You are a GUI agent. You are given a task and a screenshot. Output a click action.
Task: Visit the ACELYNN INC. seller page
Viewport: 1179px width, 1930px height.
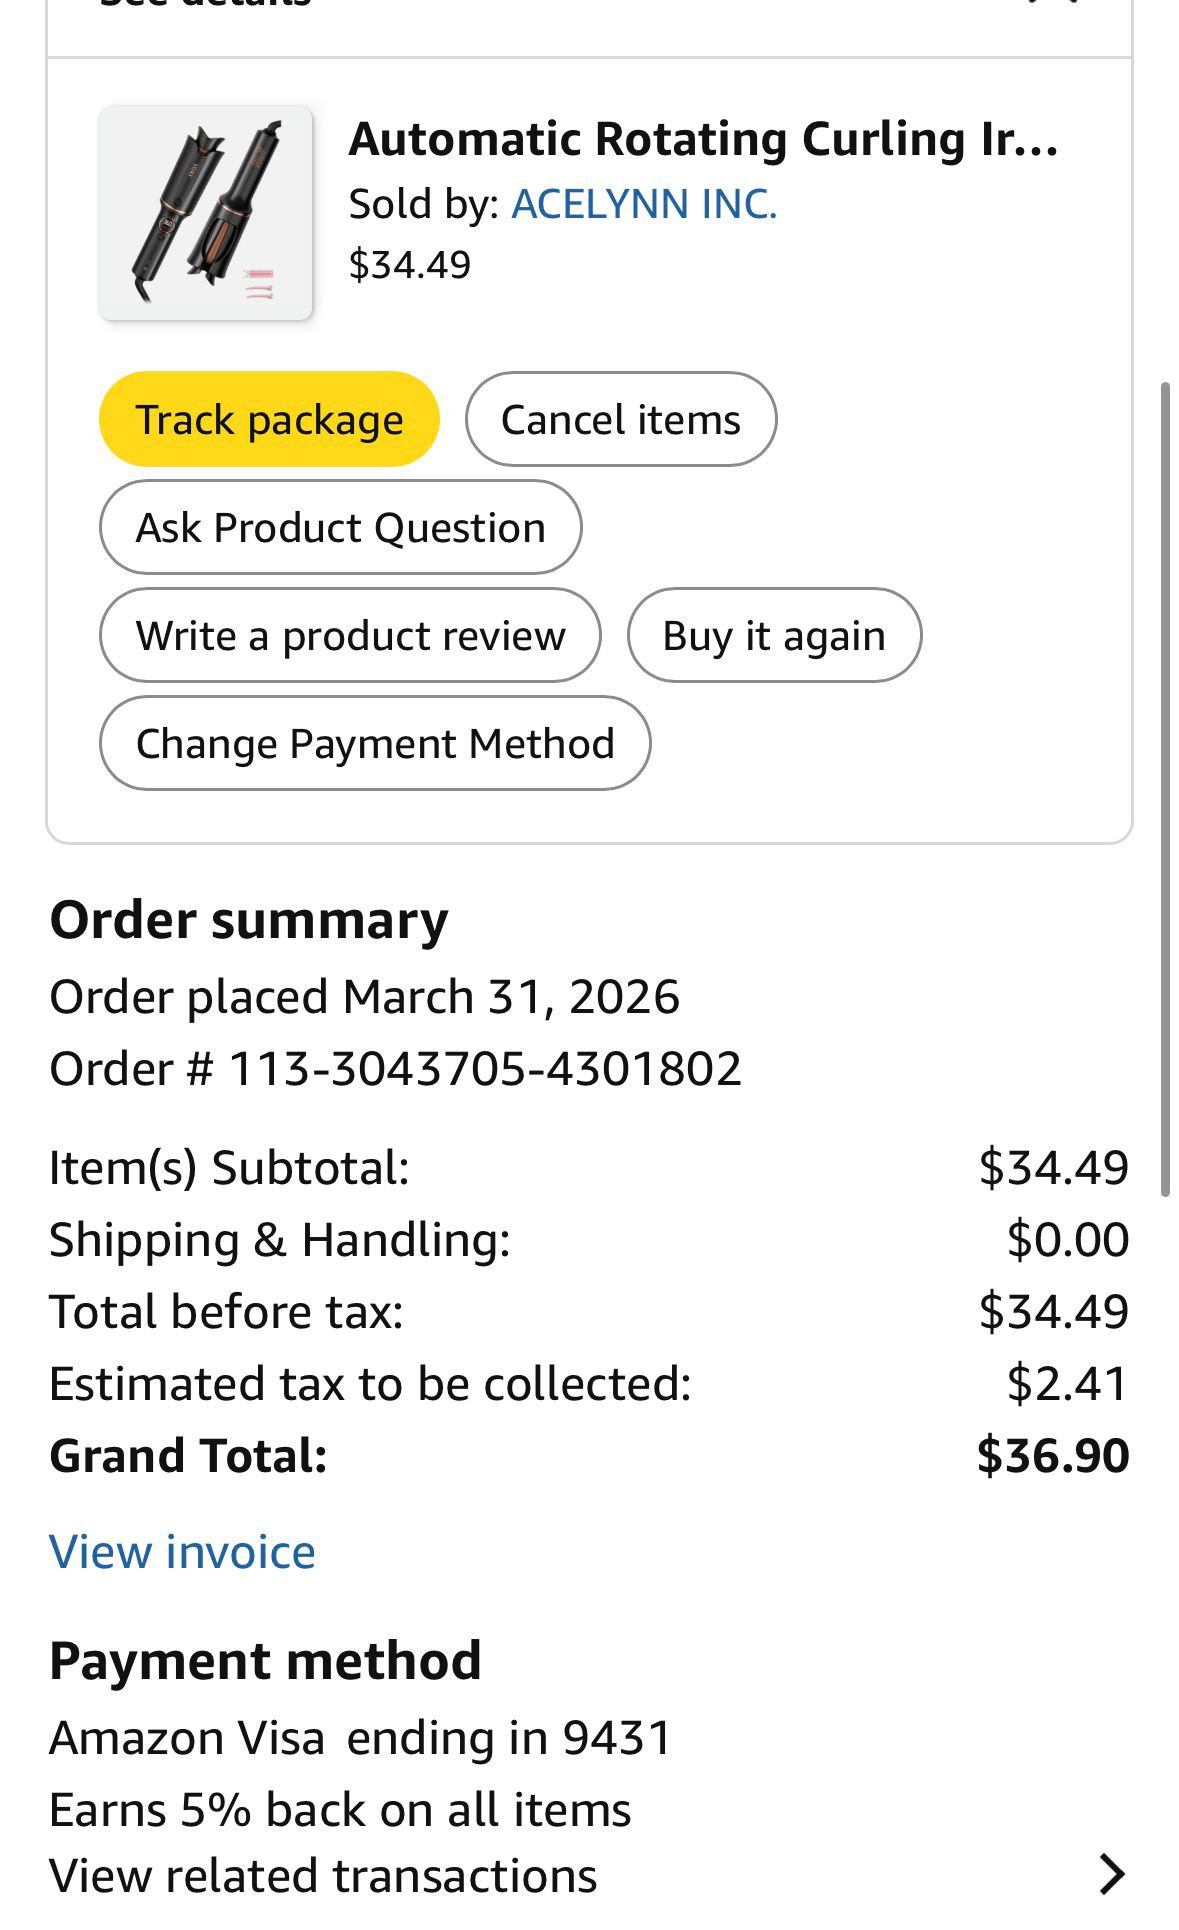tap(644, 204)
